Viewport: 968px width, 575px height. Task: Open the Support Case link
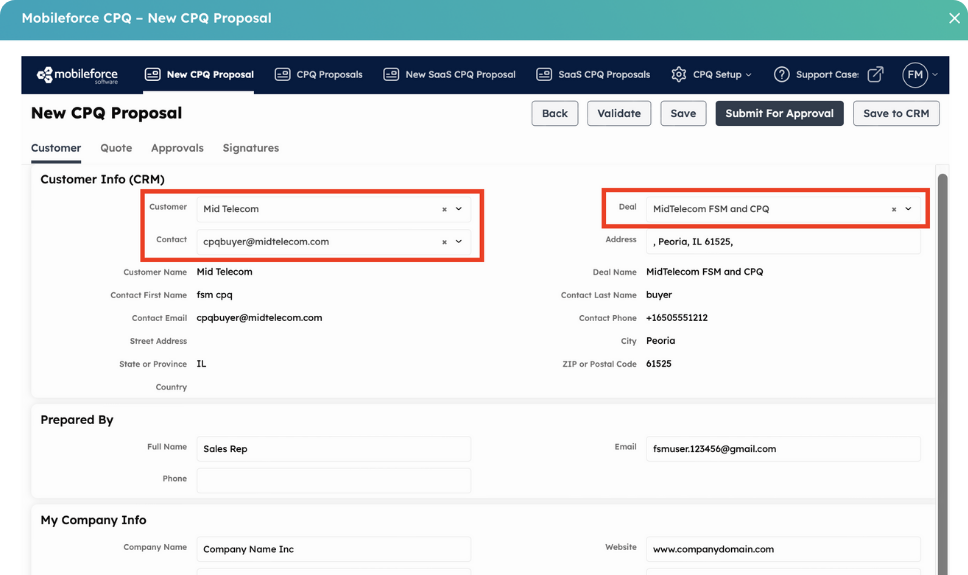coord(827,75)
